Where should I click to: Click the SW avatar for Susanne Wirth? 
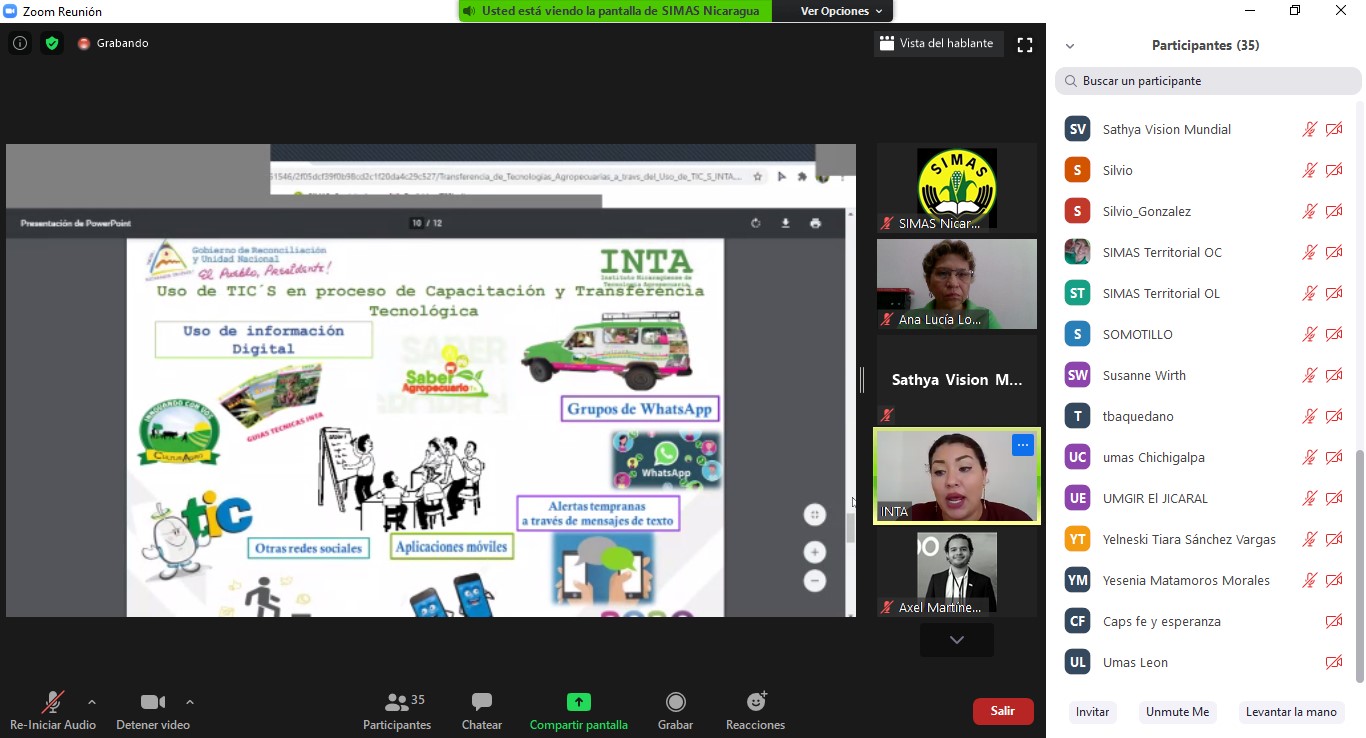[1077, 375]
